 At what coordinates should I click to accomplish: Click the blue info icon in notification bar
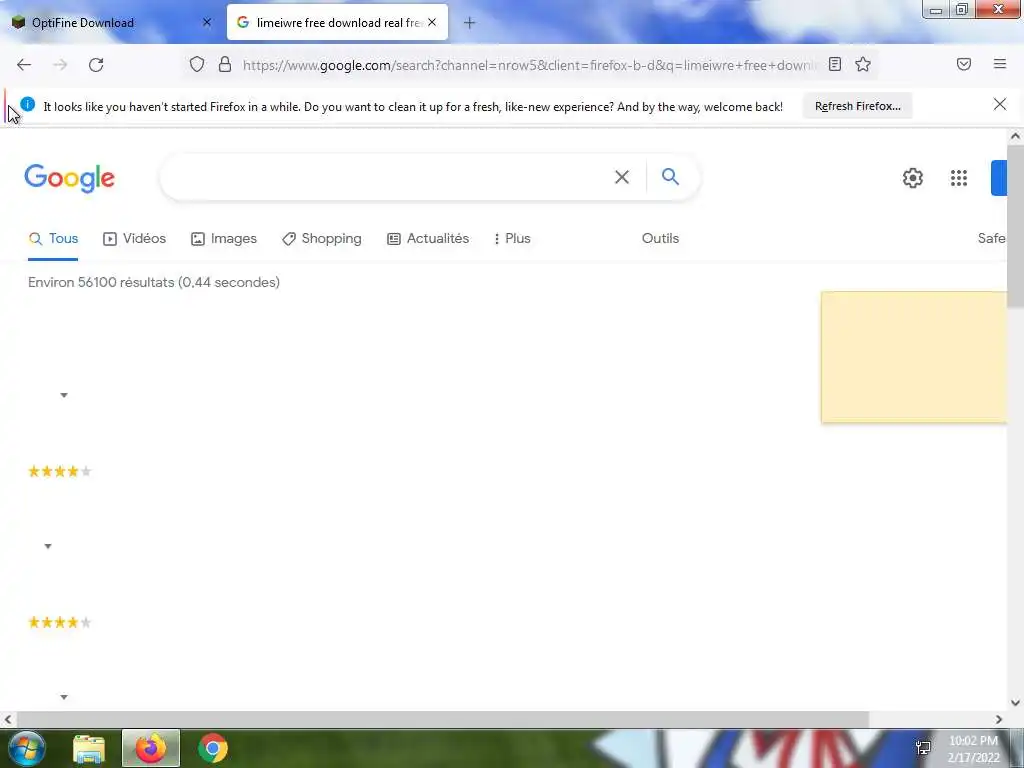coord(27,104)
